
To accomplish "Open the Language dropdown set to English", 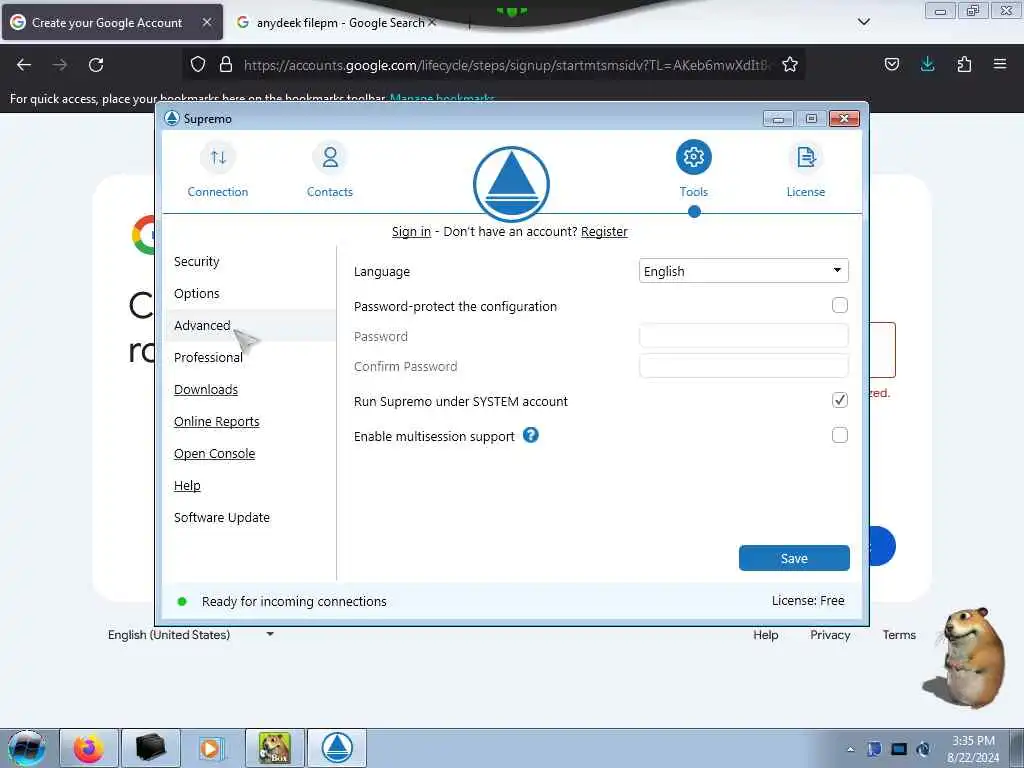I will [x=743, y=271].
